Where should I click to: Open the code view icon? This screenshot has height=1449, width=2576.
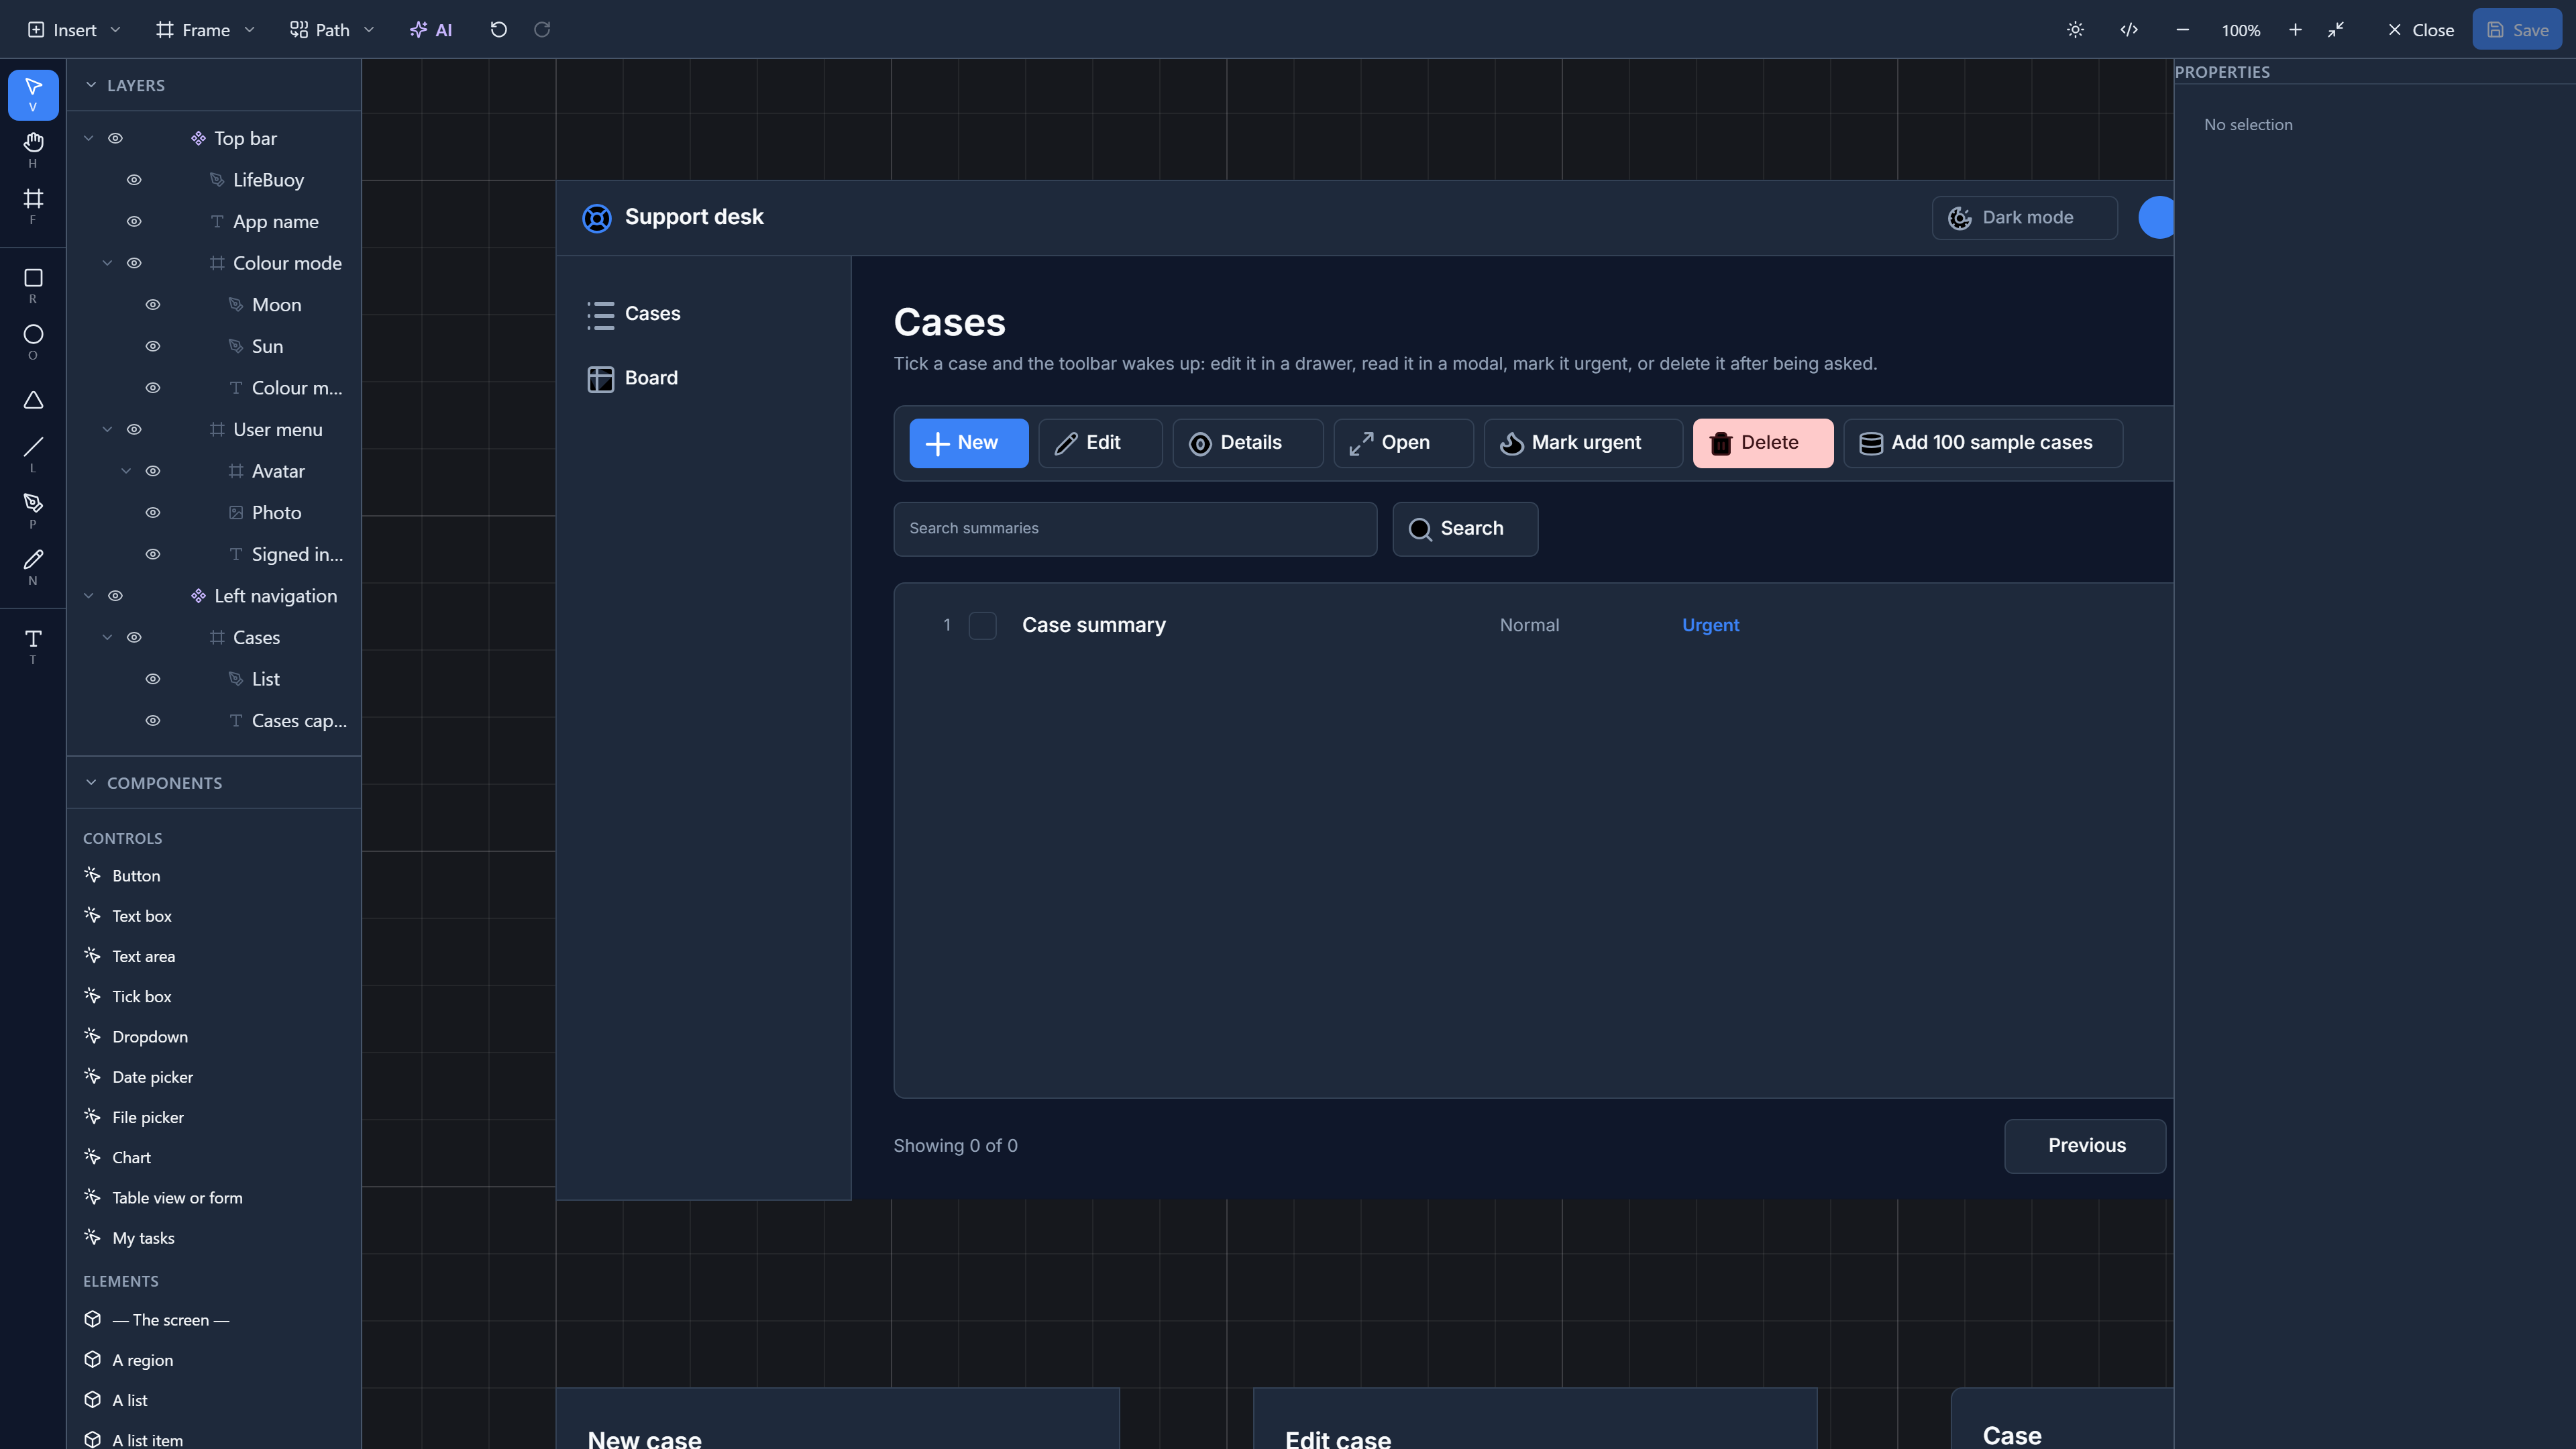[2129, 30]
